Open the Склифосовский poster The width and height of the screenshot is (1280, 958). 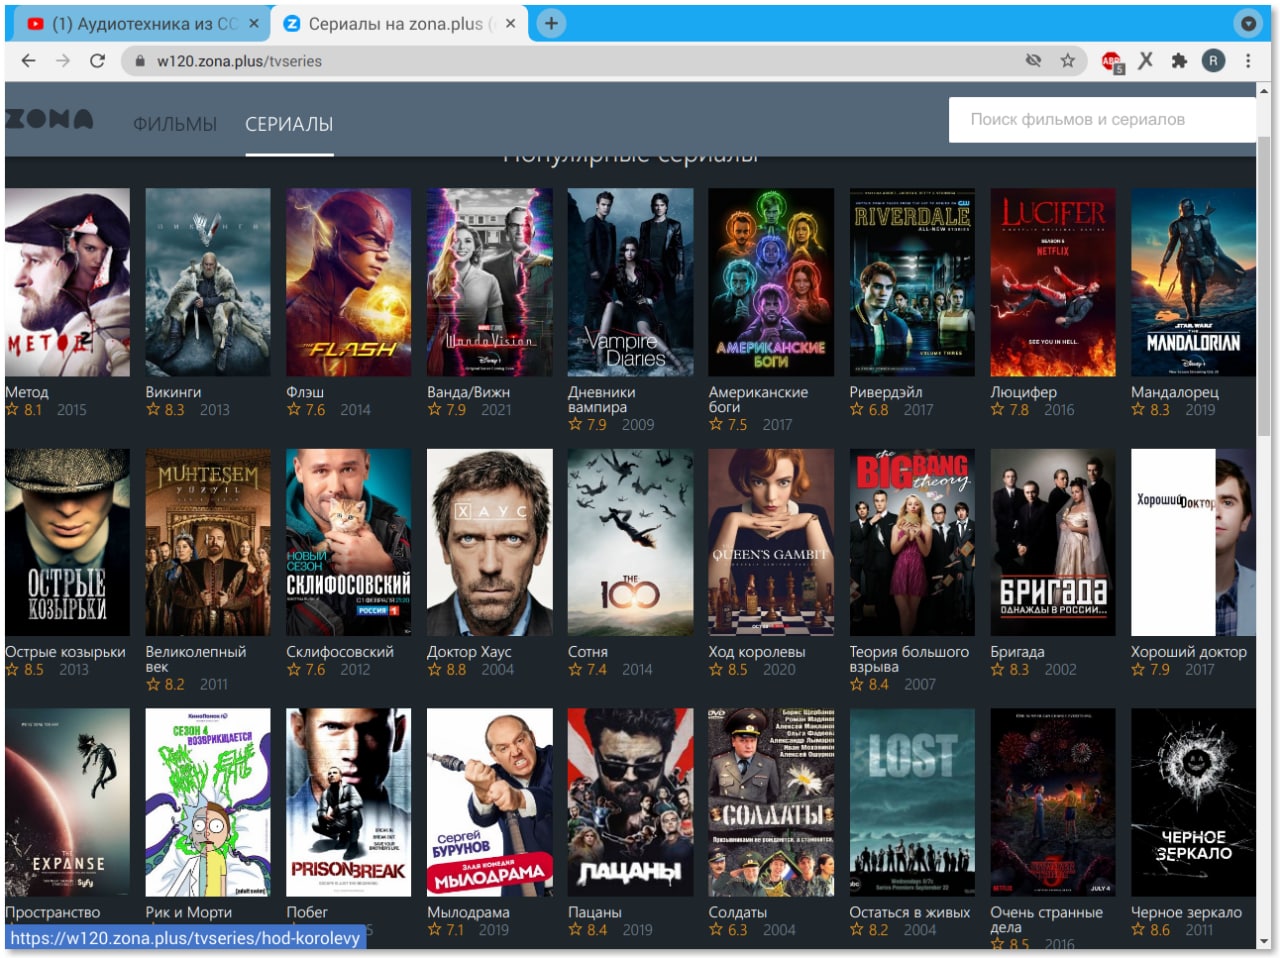point(348,542)
